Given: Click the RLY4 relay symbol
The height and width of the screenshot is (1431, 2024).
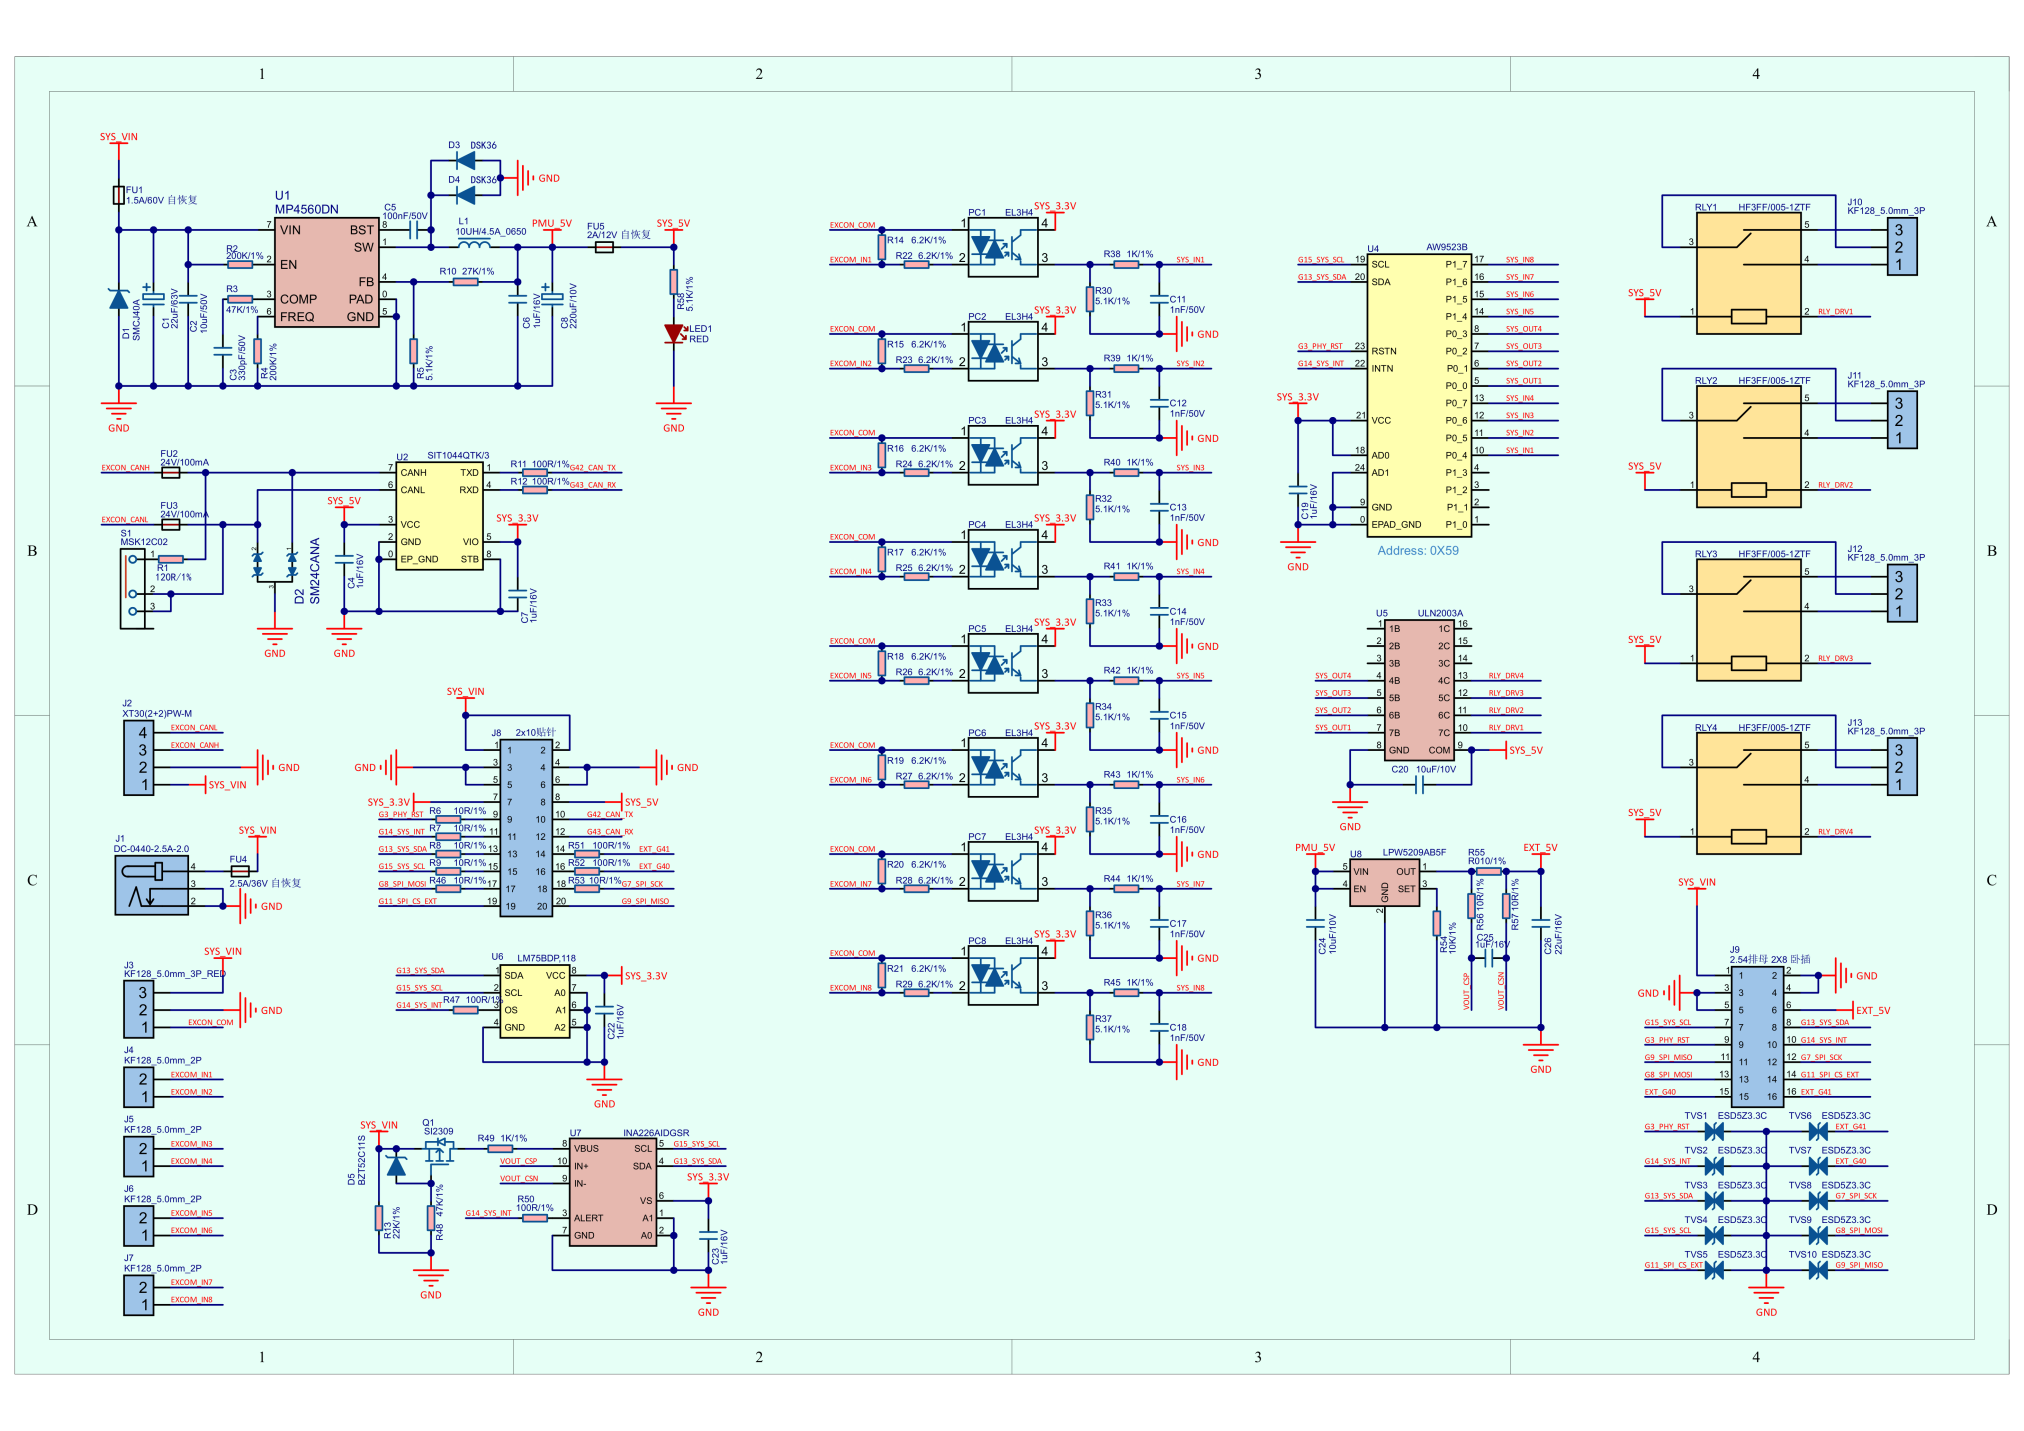Looking at the screenshot, I should (x=1748, y=793).
